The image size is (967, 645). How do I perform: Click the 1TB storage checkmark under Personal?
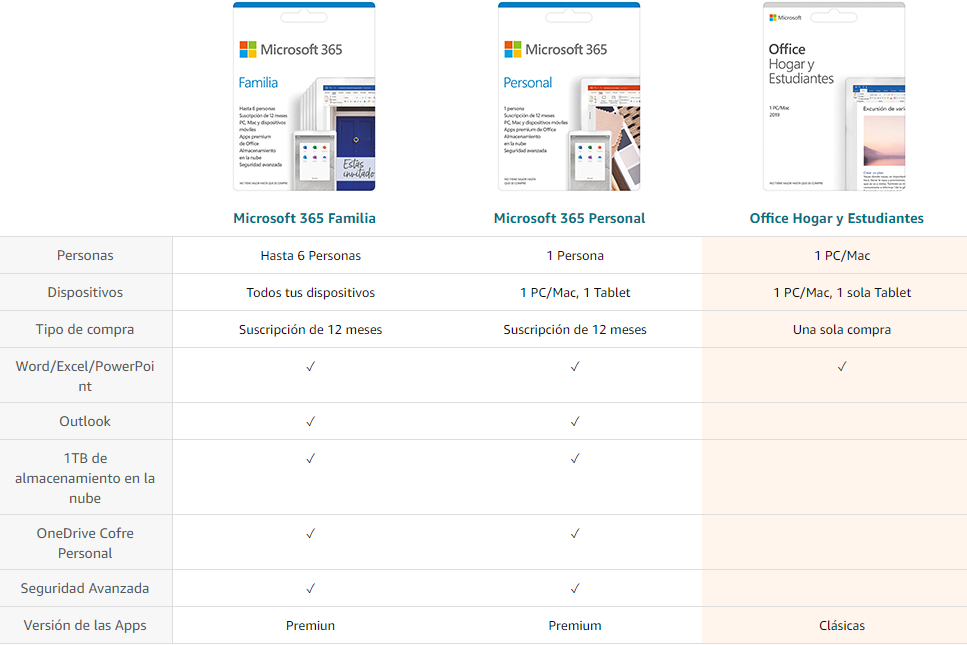pyautogui.click(x=575, y=458)
